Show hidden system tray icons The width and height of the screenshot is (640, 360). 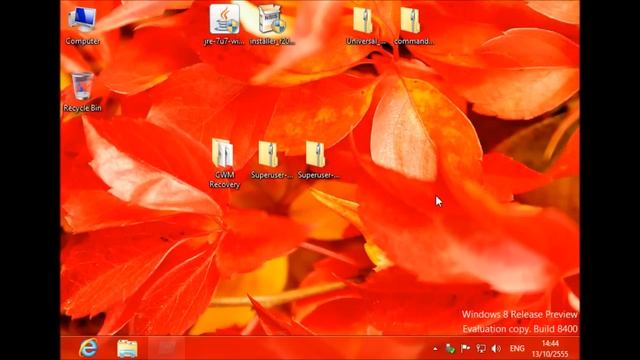tap(435, 349)
